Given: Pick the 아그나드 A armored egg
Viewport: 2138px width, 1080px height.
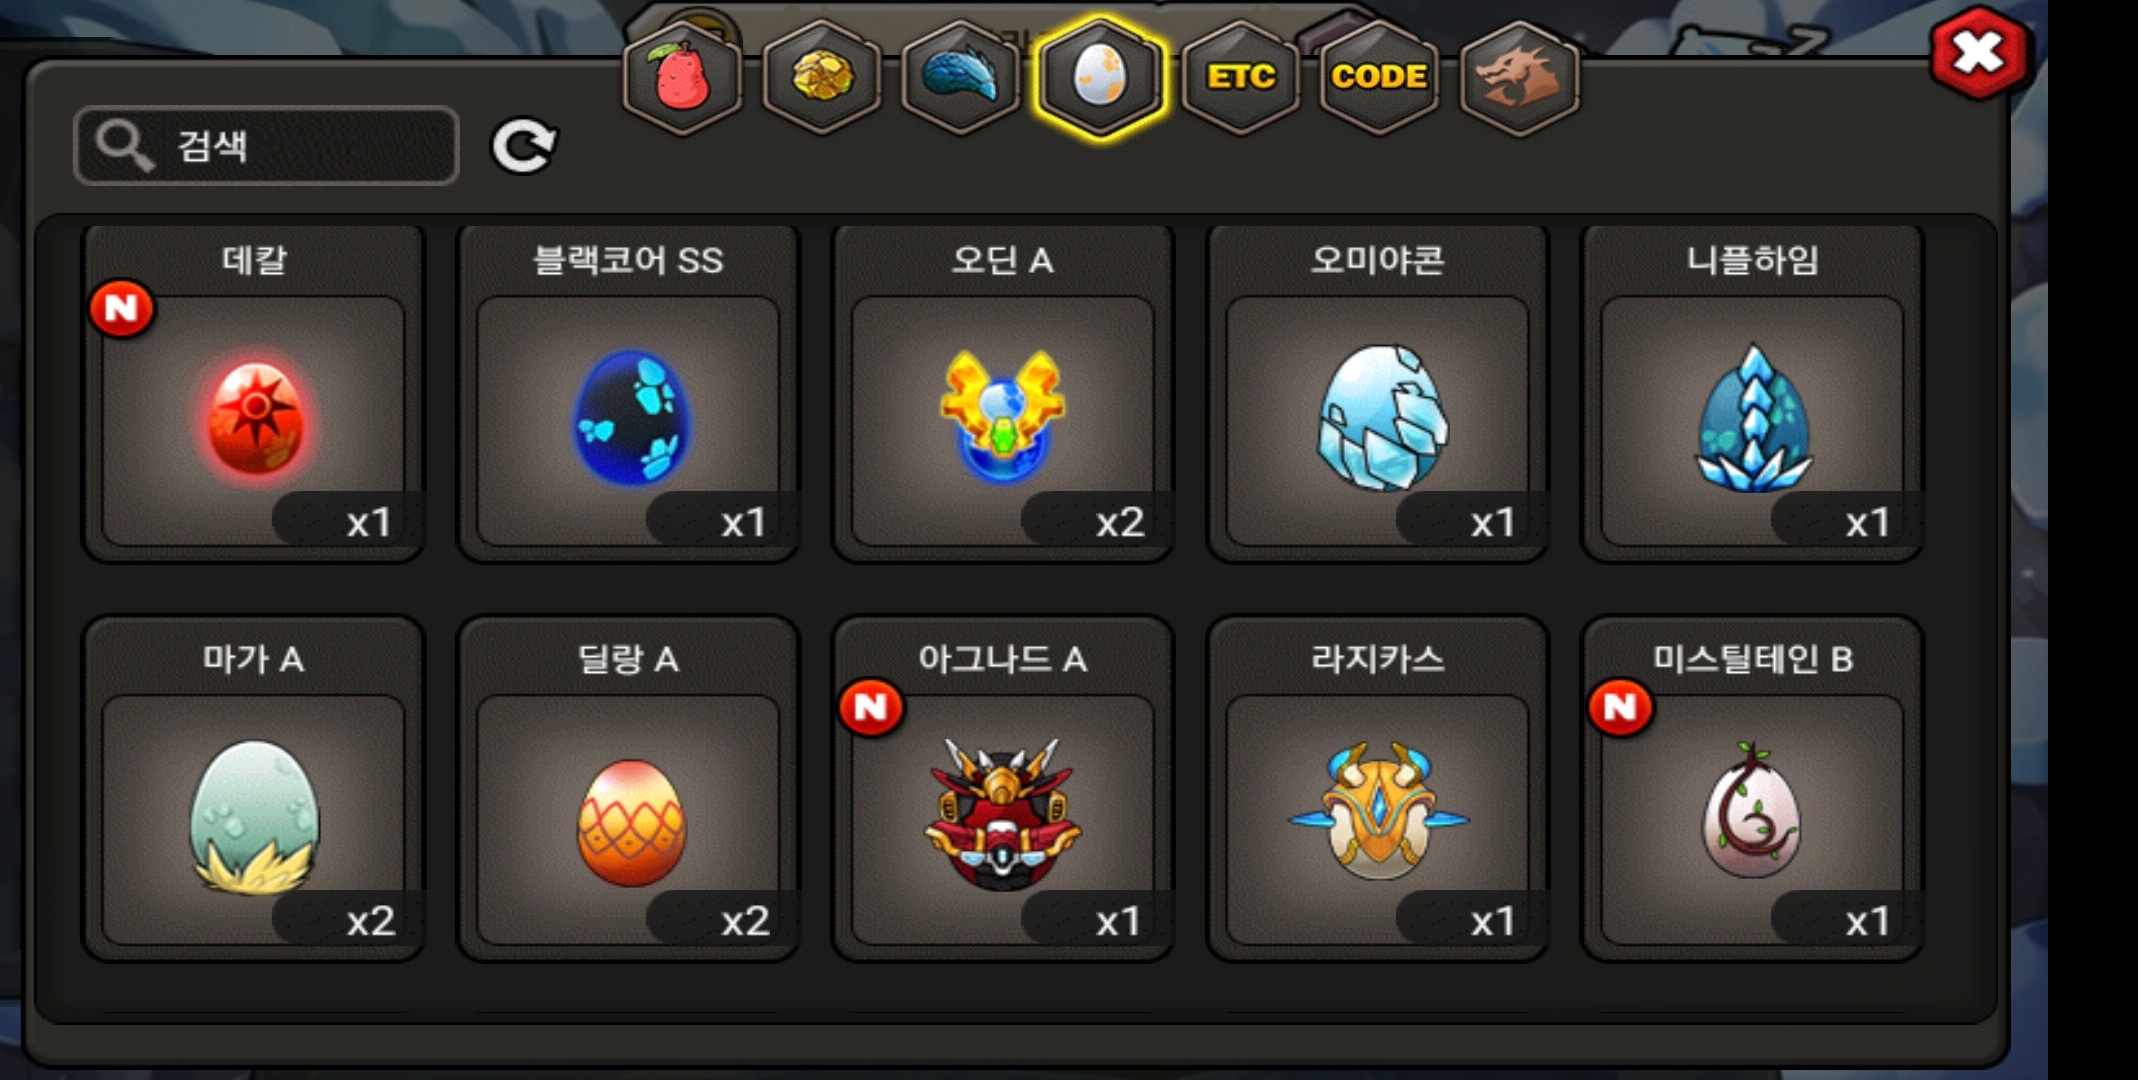Looking at the screenshot, I should pyautogui.click(x=1003, y=790).
